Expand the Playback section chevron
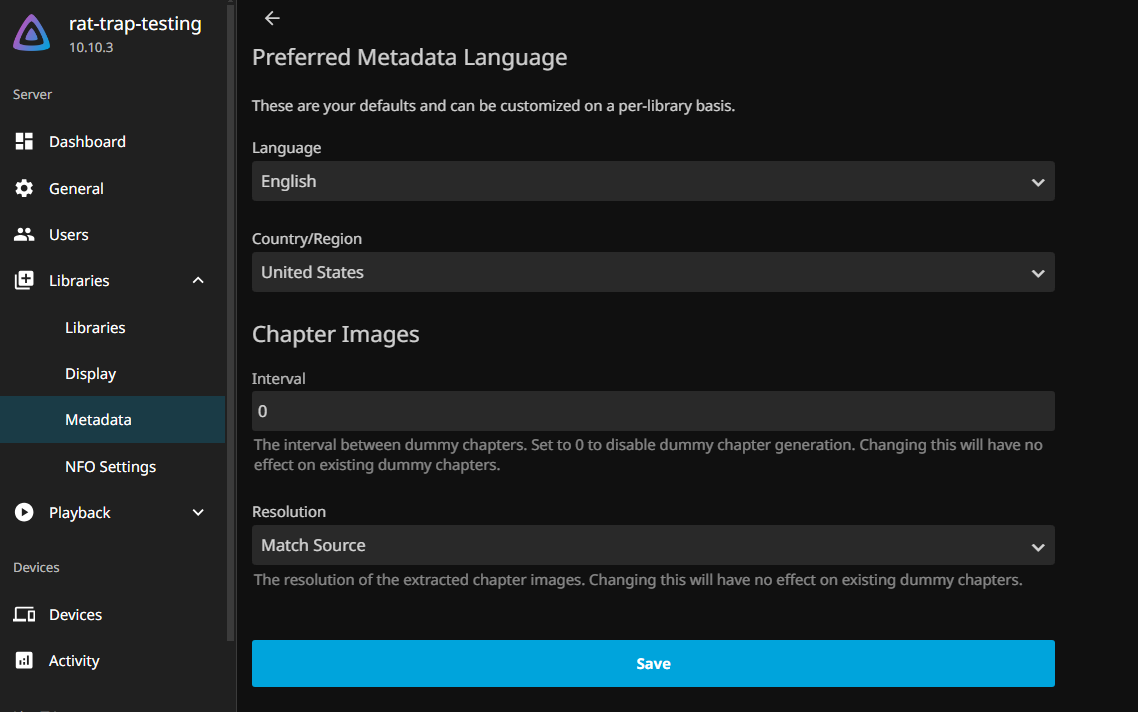The width and height of the screenshot is (1138, 712). (x=198, y=513)
